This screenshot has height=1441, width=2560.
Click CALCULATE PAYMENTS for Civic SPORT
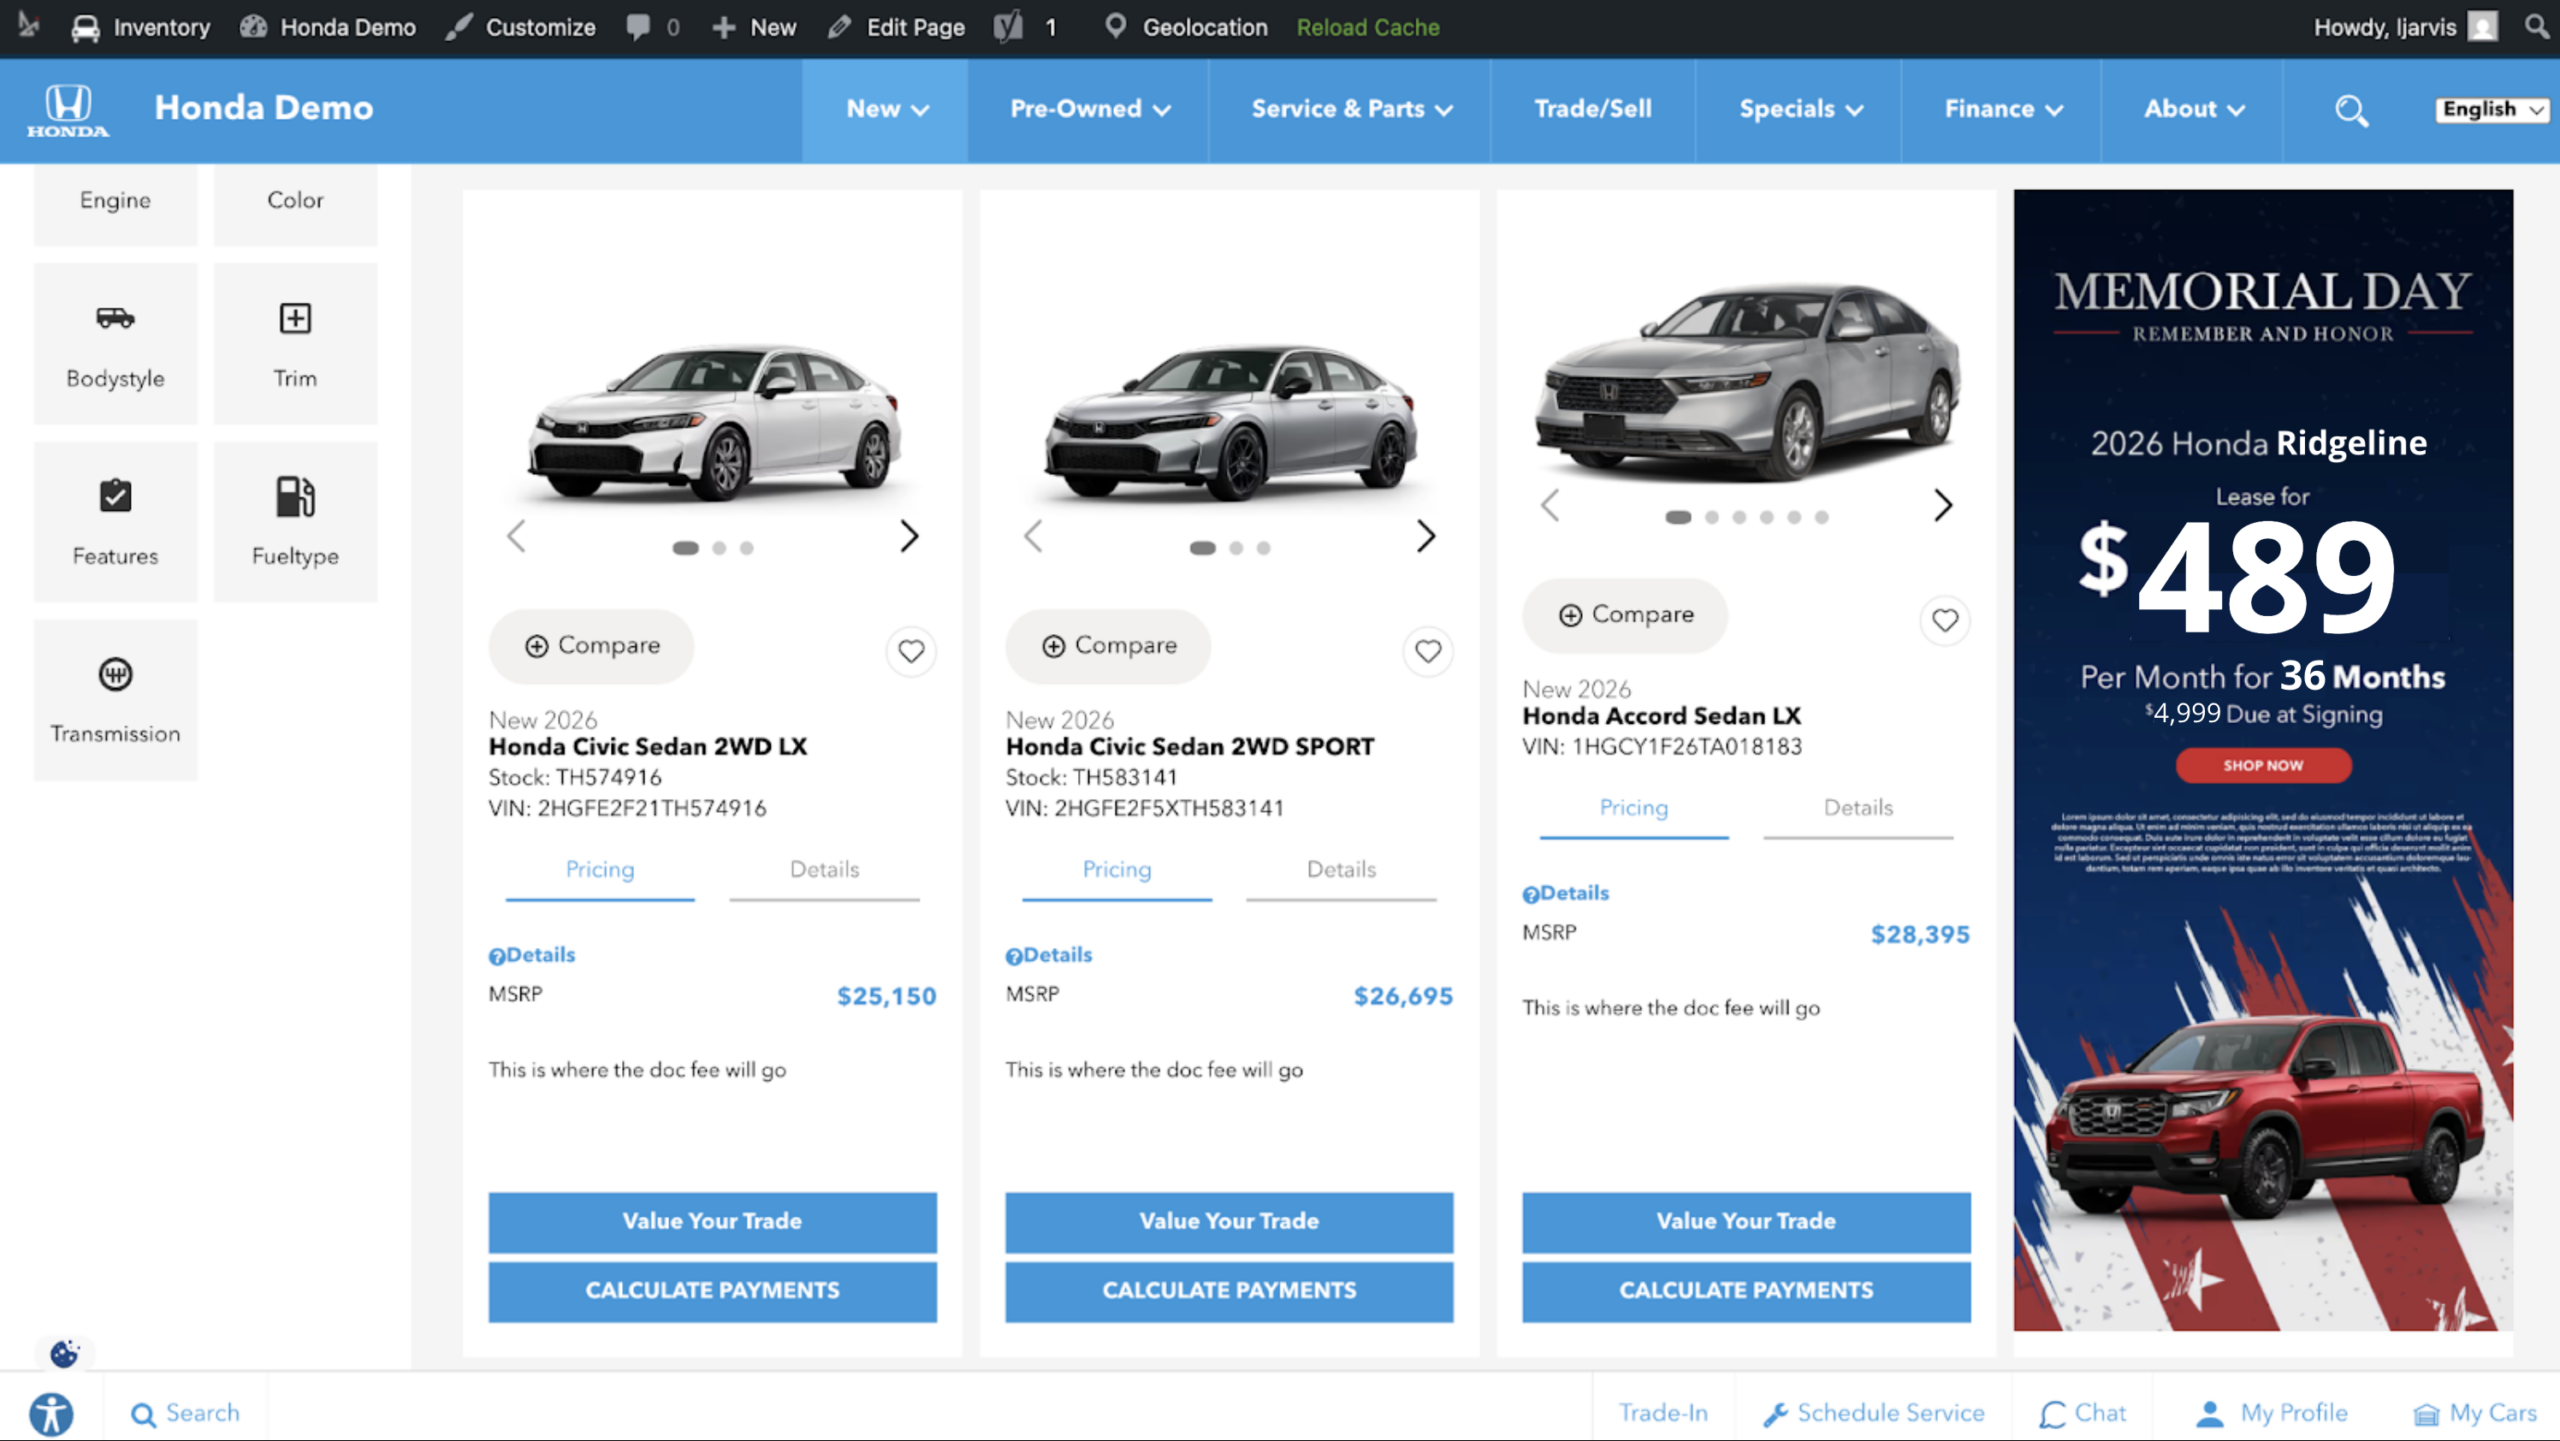1229,1292
